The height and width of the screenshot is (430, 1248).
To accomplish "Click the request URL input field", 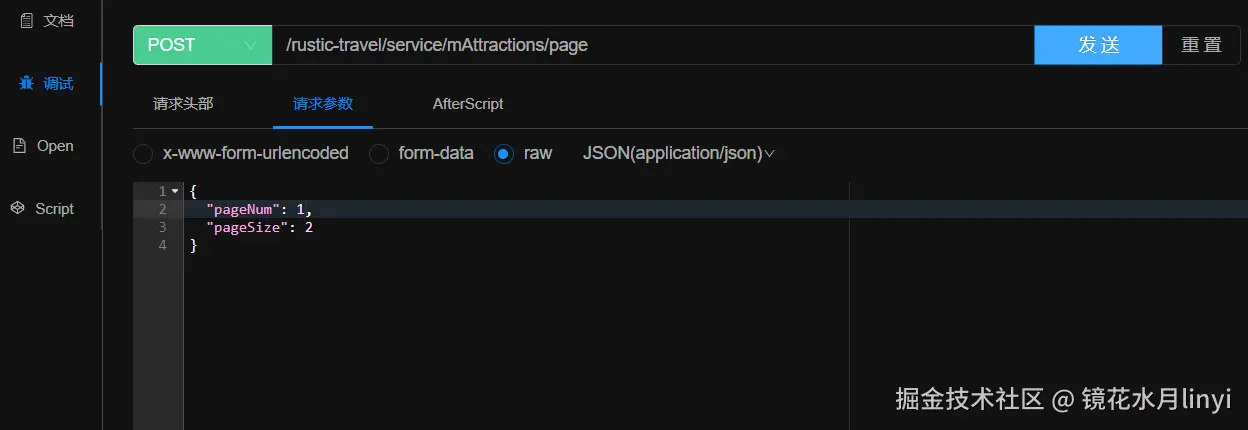I will tap(653, 45).
